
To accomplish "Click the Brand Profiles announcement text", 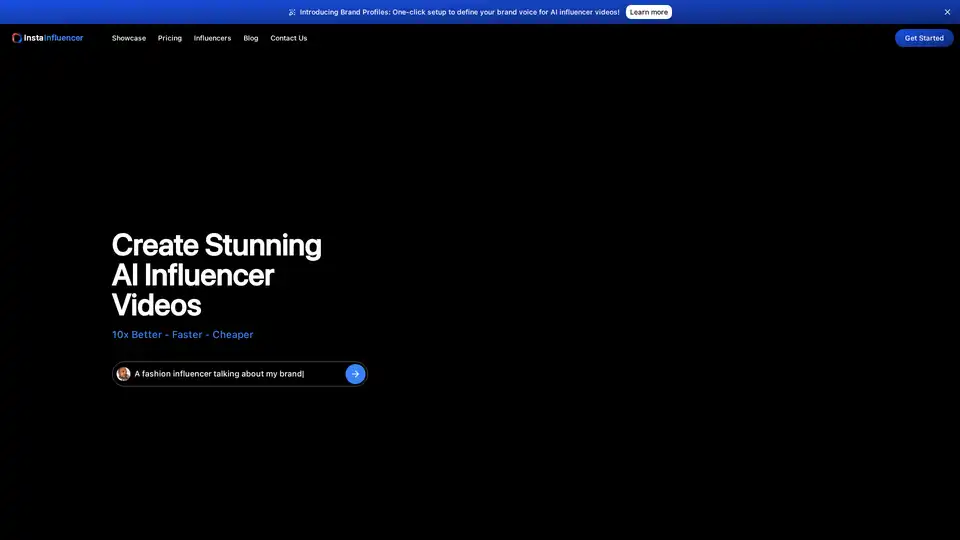I will 459,12.
